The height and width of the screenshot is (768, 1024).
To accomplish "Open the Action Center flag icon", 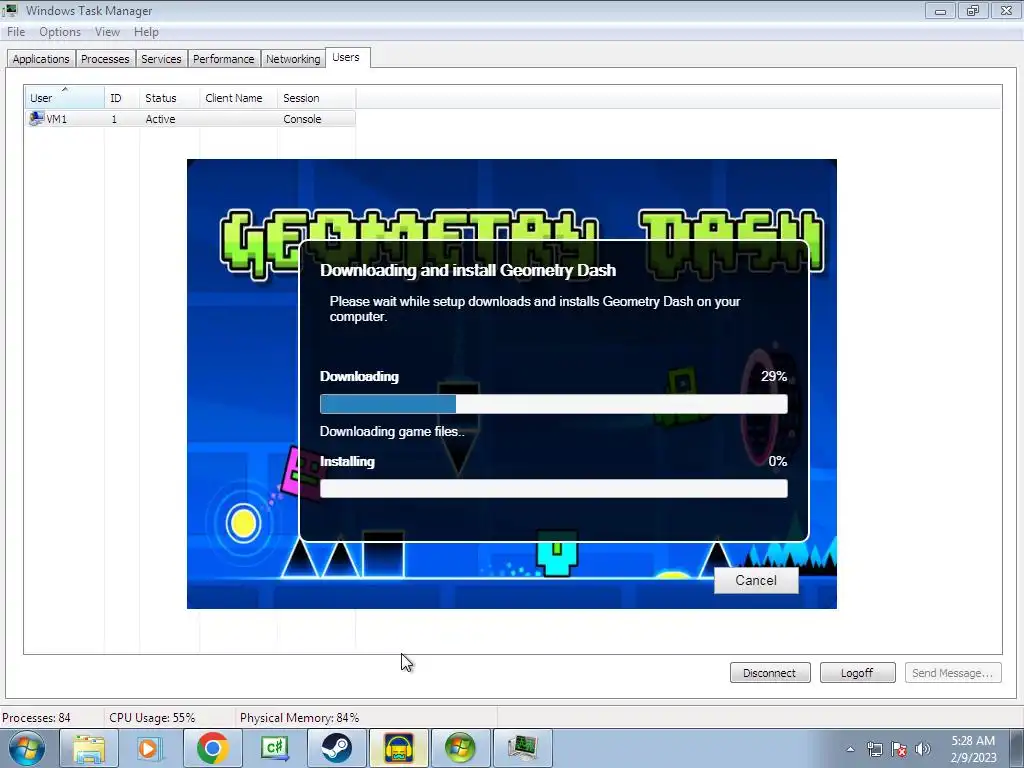I will (899, 749).
